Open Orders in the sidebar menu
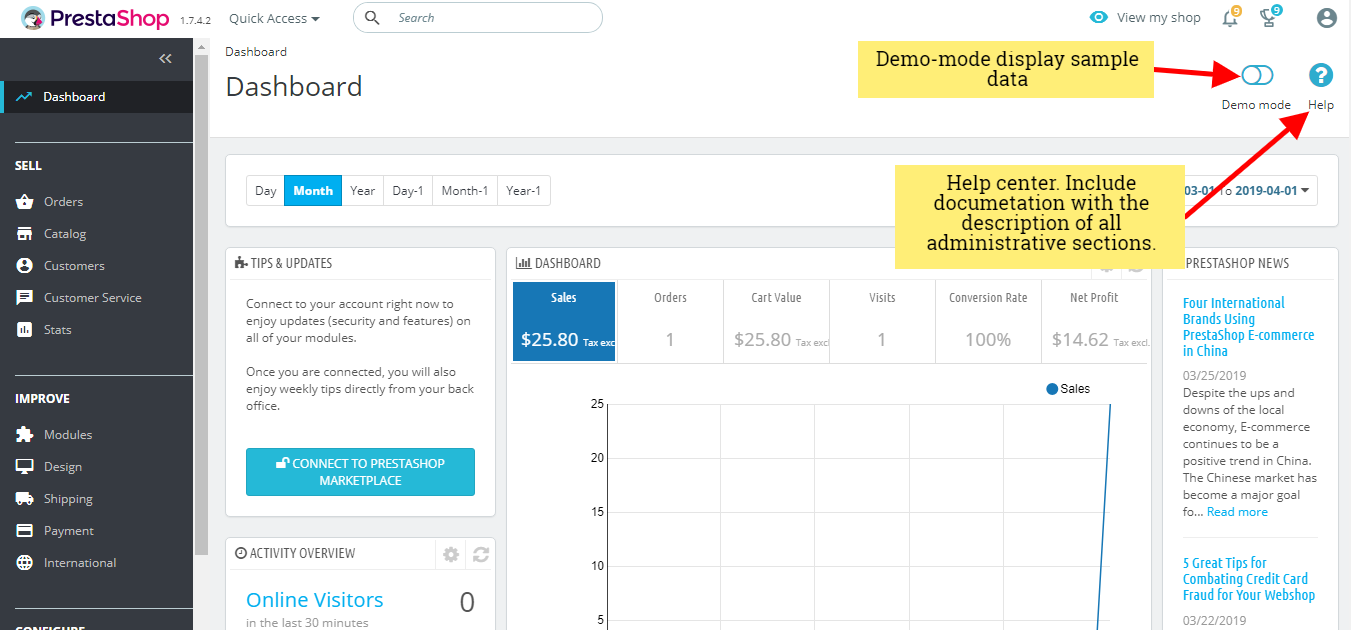Screen dimensions: 1351x630 (x=64, y=202)
